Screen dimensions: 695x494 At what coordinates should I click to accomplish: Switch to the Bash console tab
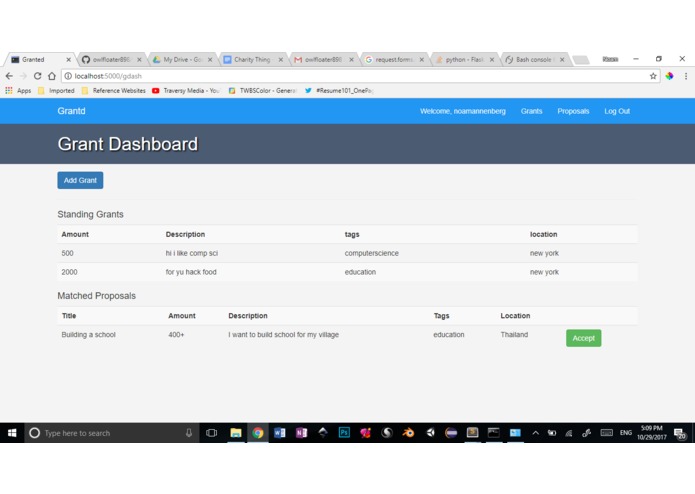(535, 59)
